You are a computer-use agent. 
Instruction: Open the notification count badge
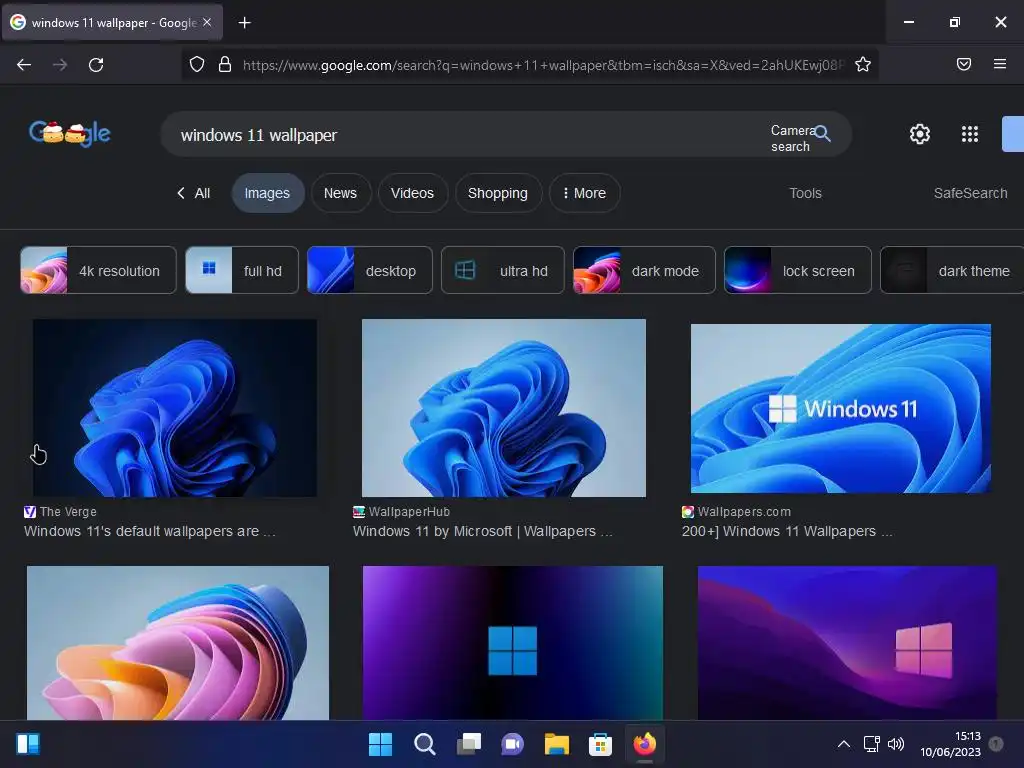tap(996, 744)
